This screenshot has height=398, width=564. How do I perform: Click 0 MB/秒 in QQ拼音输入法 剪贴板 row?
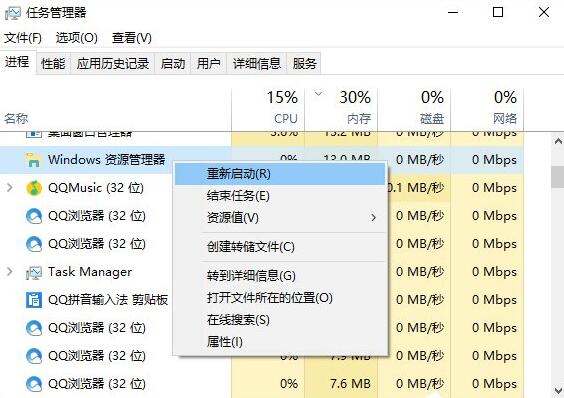click(x=420, y=299)
